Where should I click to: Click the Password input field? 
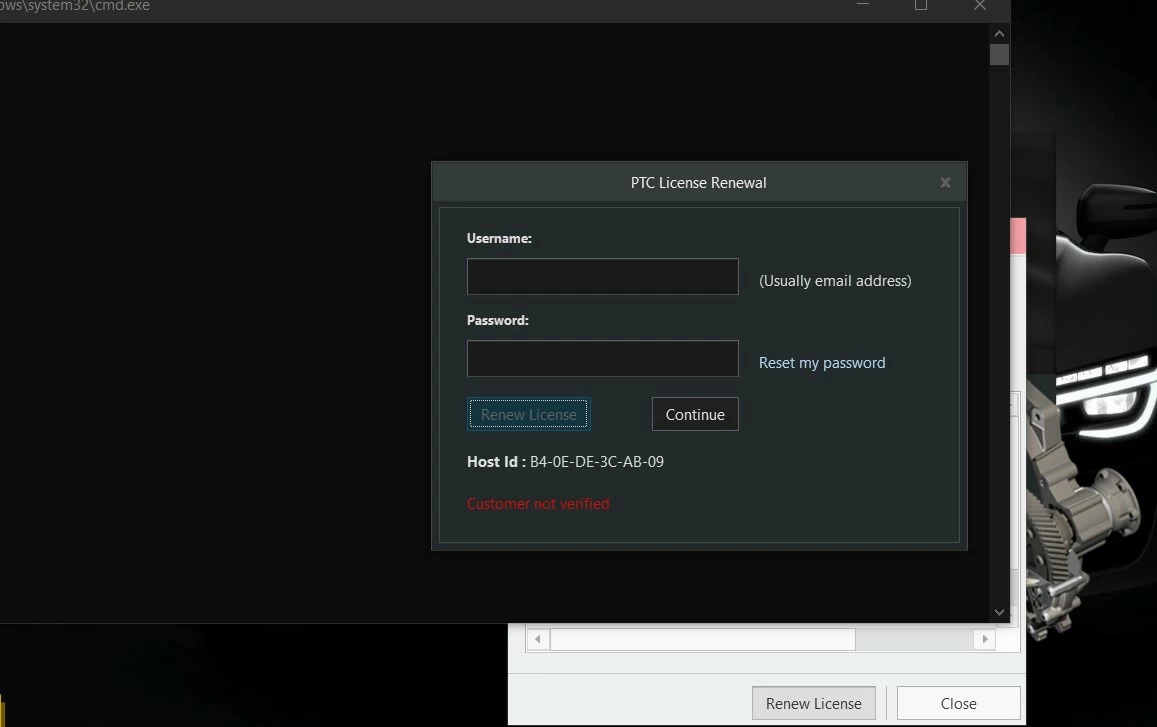602,359
